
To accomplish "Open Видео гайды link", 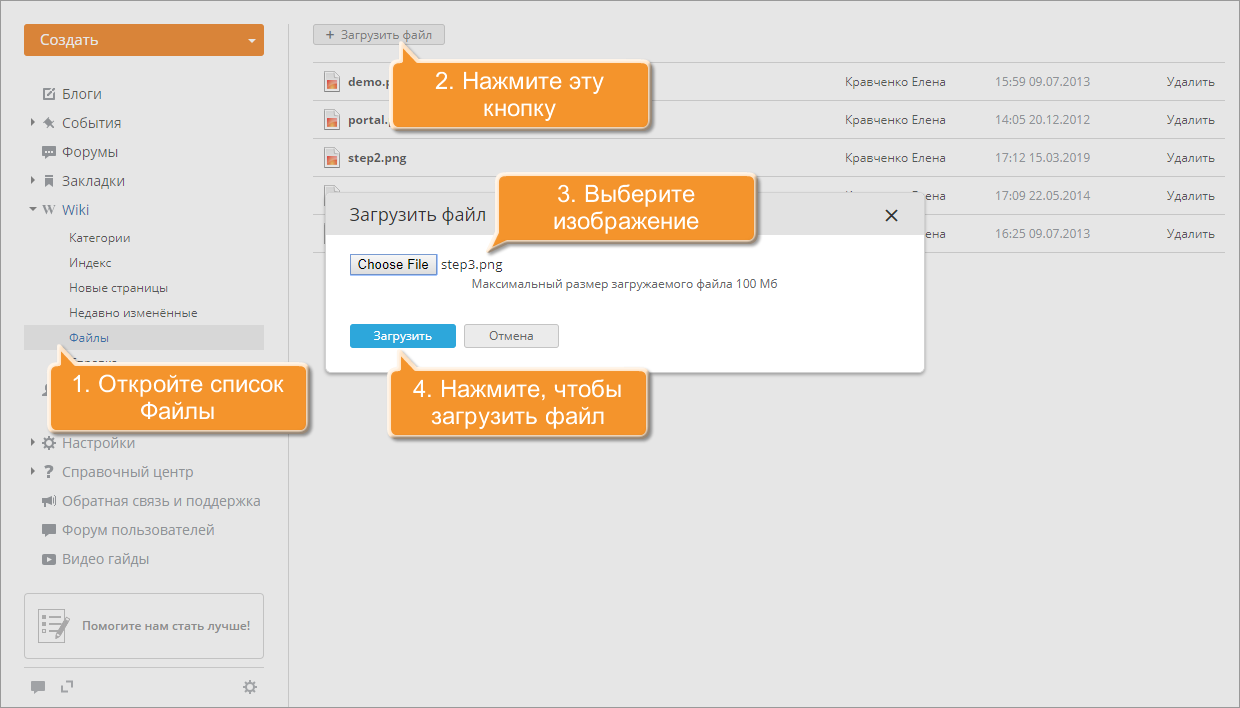I will [x=106, y=559].
